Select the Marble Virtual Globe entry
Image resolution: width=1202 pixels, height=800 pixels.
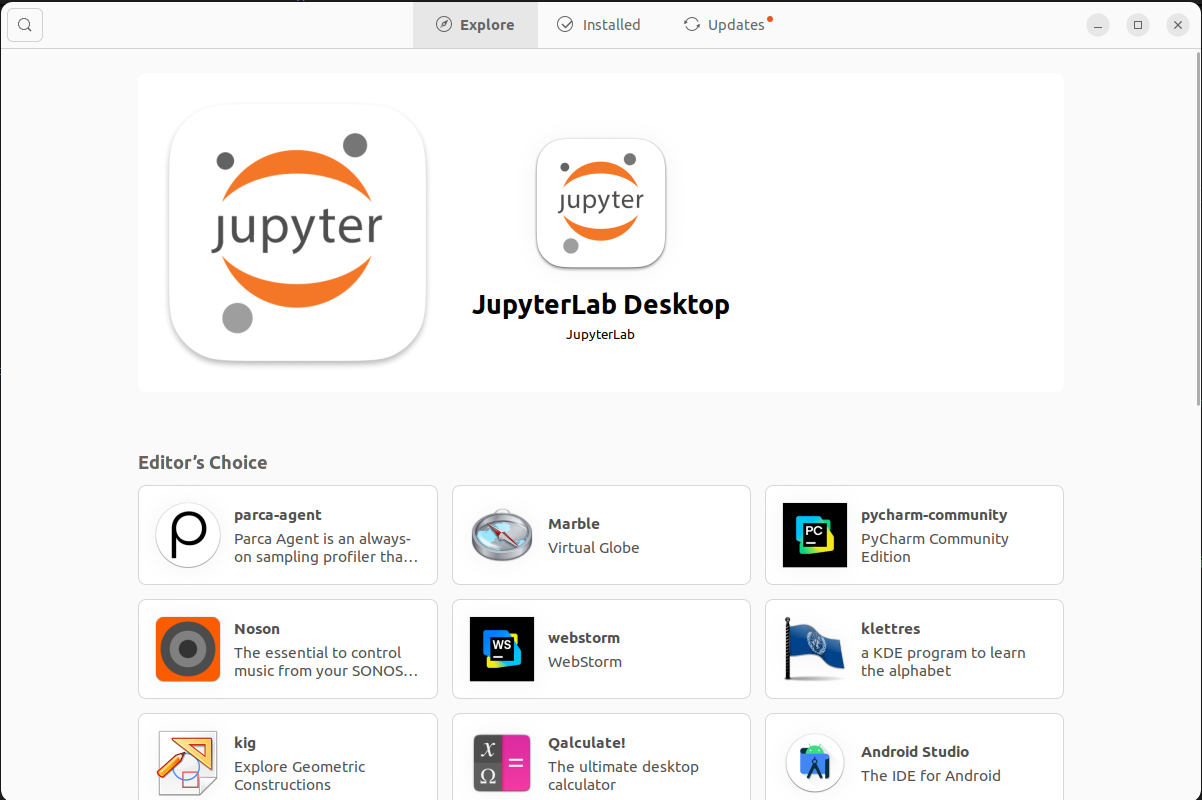(x=600, y=535)
